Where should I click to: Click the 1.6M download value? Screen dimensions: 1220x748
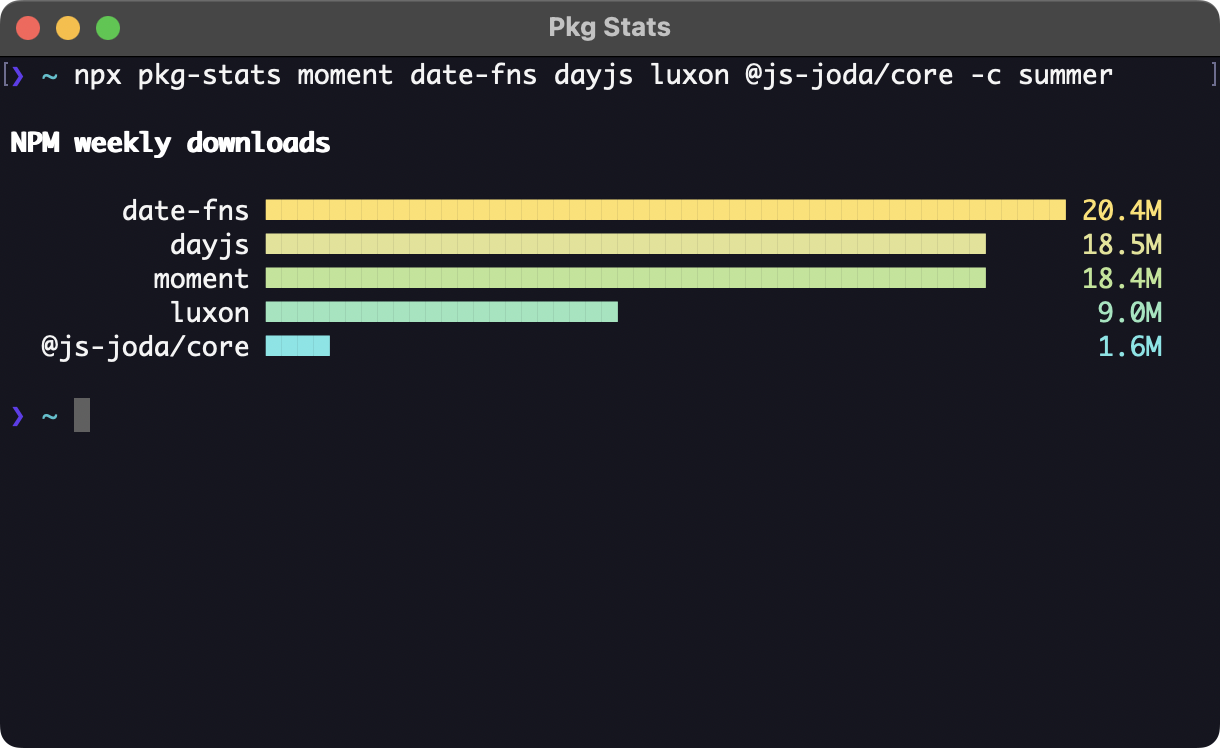pos(1130,346)
